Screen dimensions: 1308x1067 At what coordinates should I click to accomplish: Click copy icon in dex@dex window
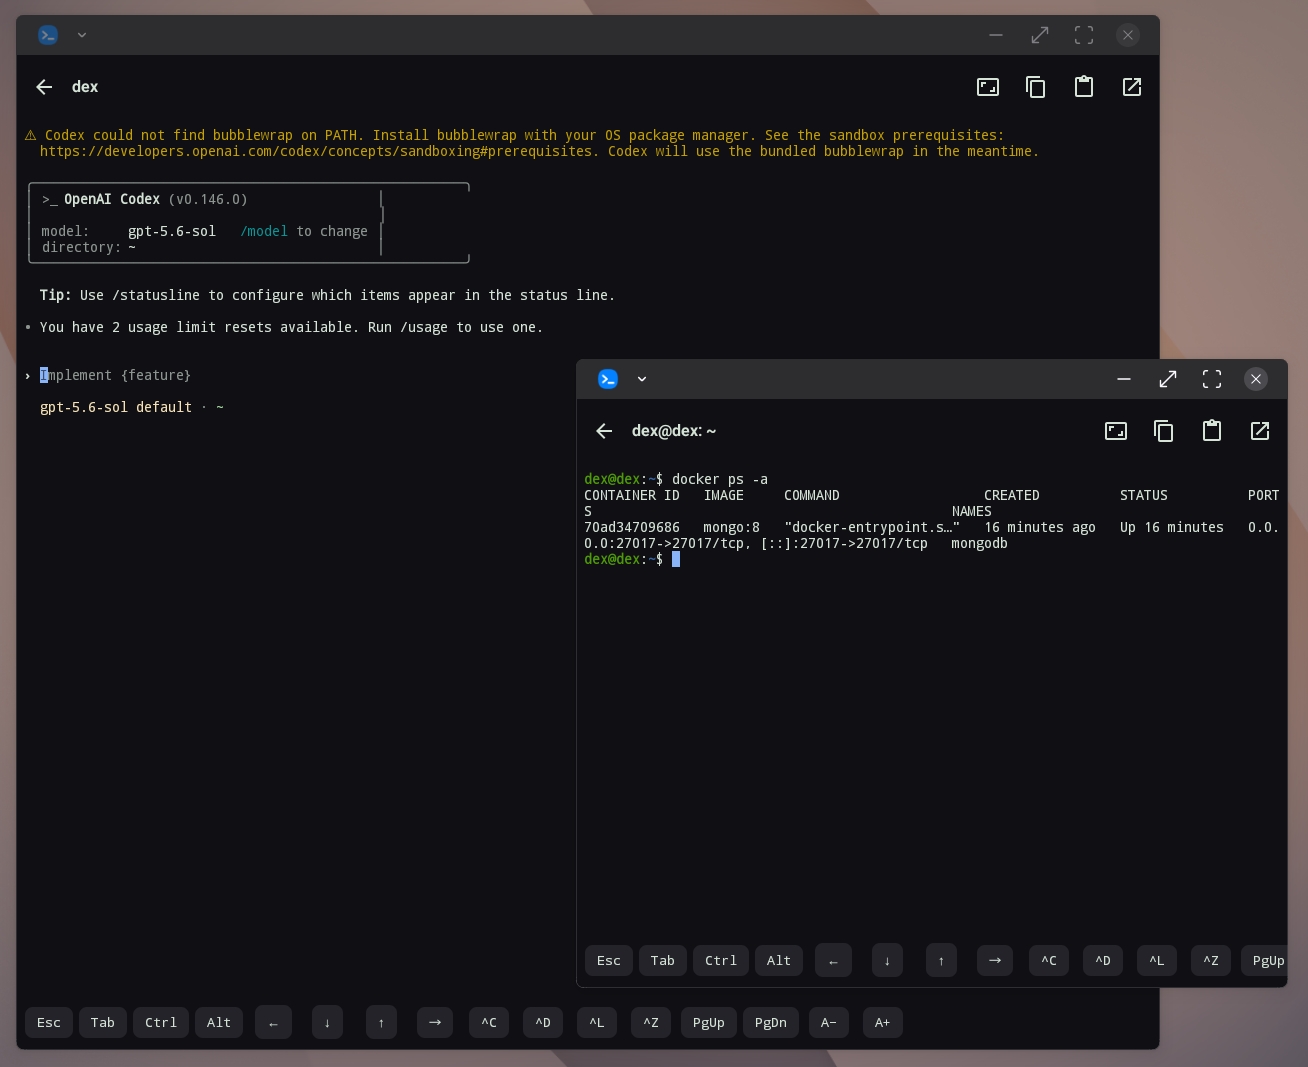tap(1164, 431)
